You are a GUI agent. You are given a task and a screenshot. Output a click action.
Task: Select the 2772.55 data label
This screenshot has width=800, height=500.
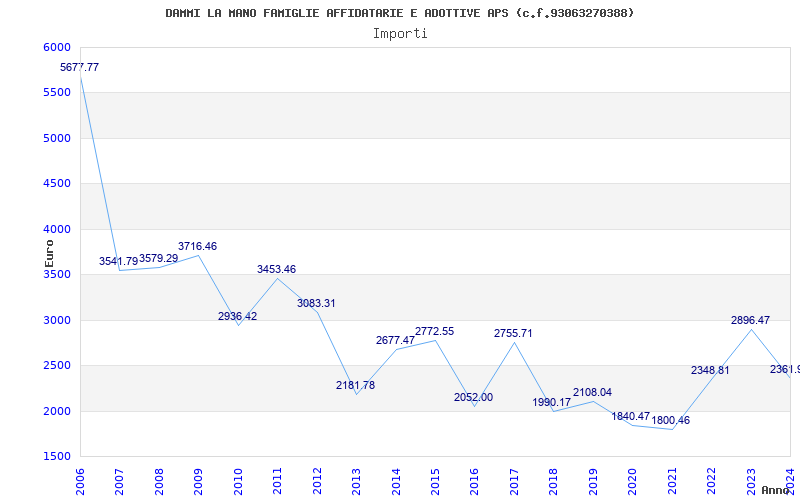435,331
